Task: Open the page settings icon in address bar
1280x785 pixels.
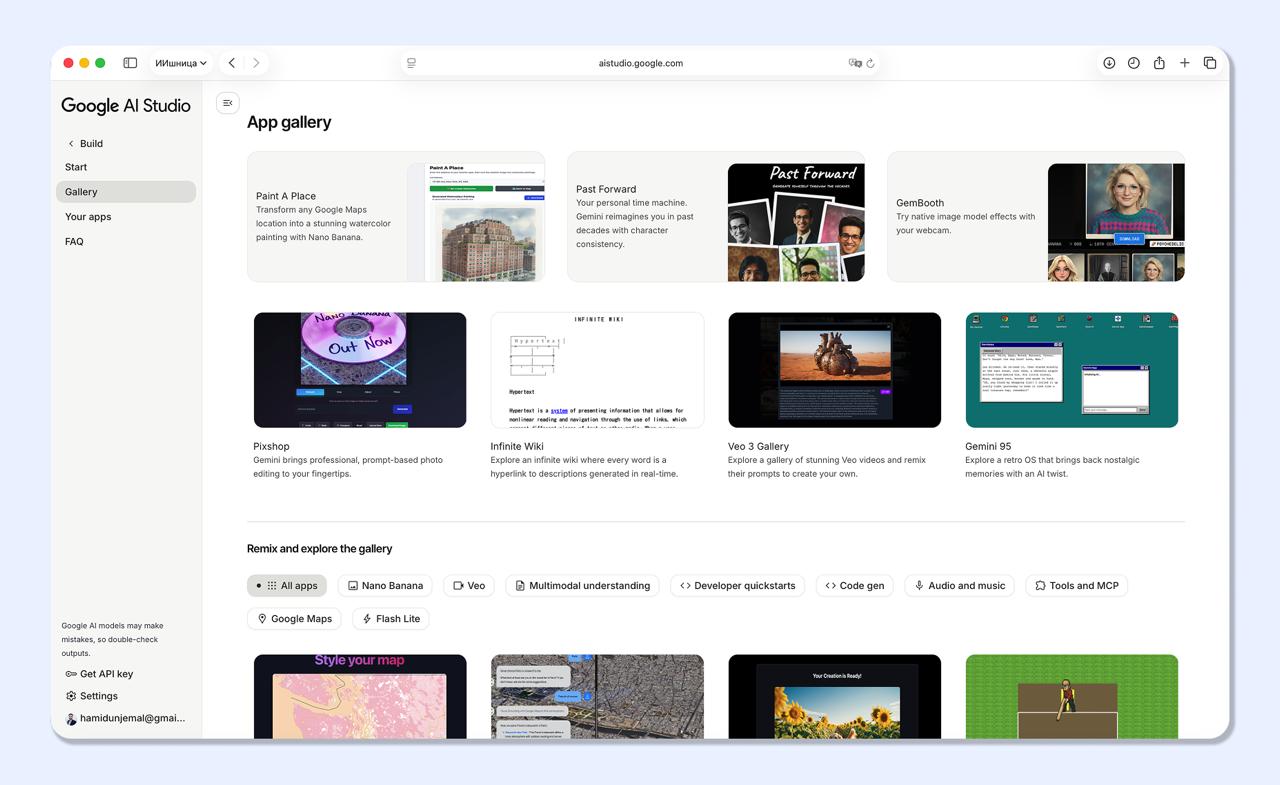Action: tap(411, 63)
